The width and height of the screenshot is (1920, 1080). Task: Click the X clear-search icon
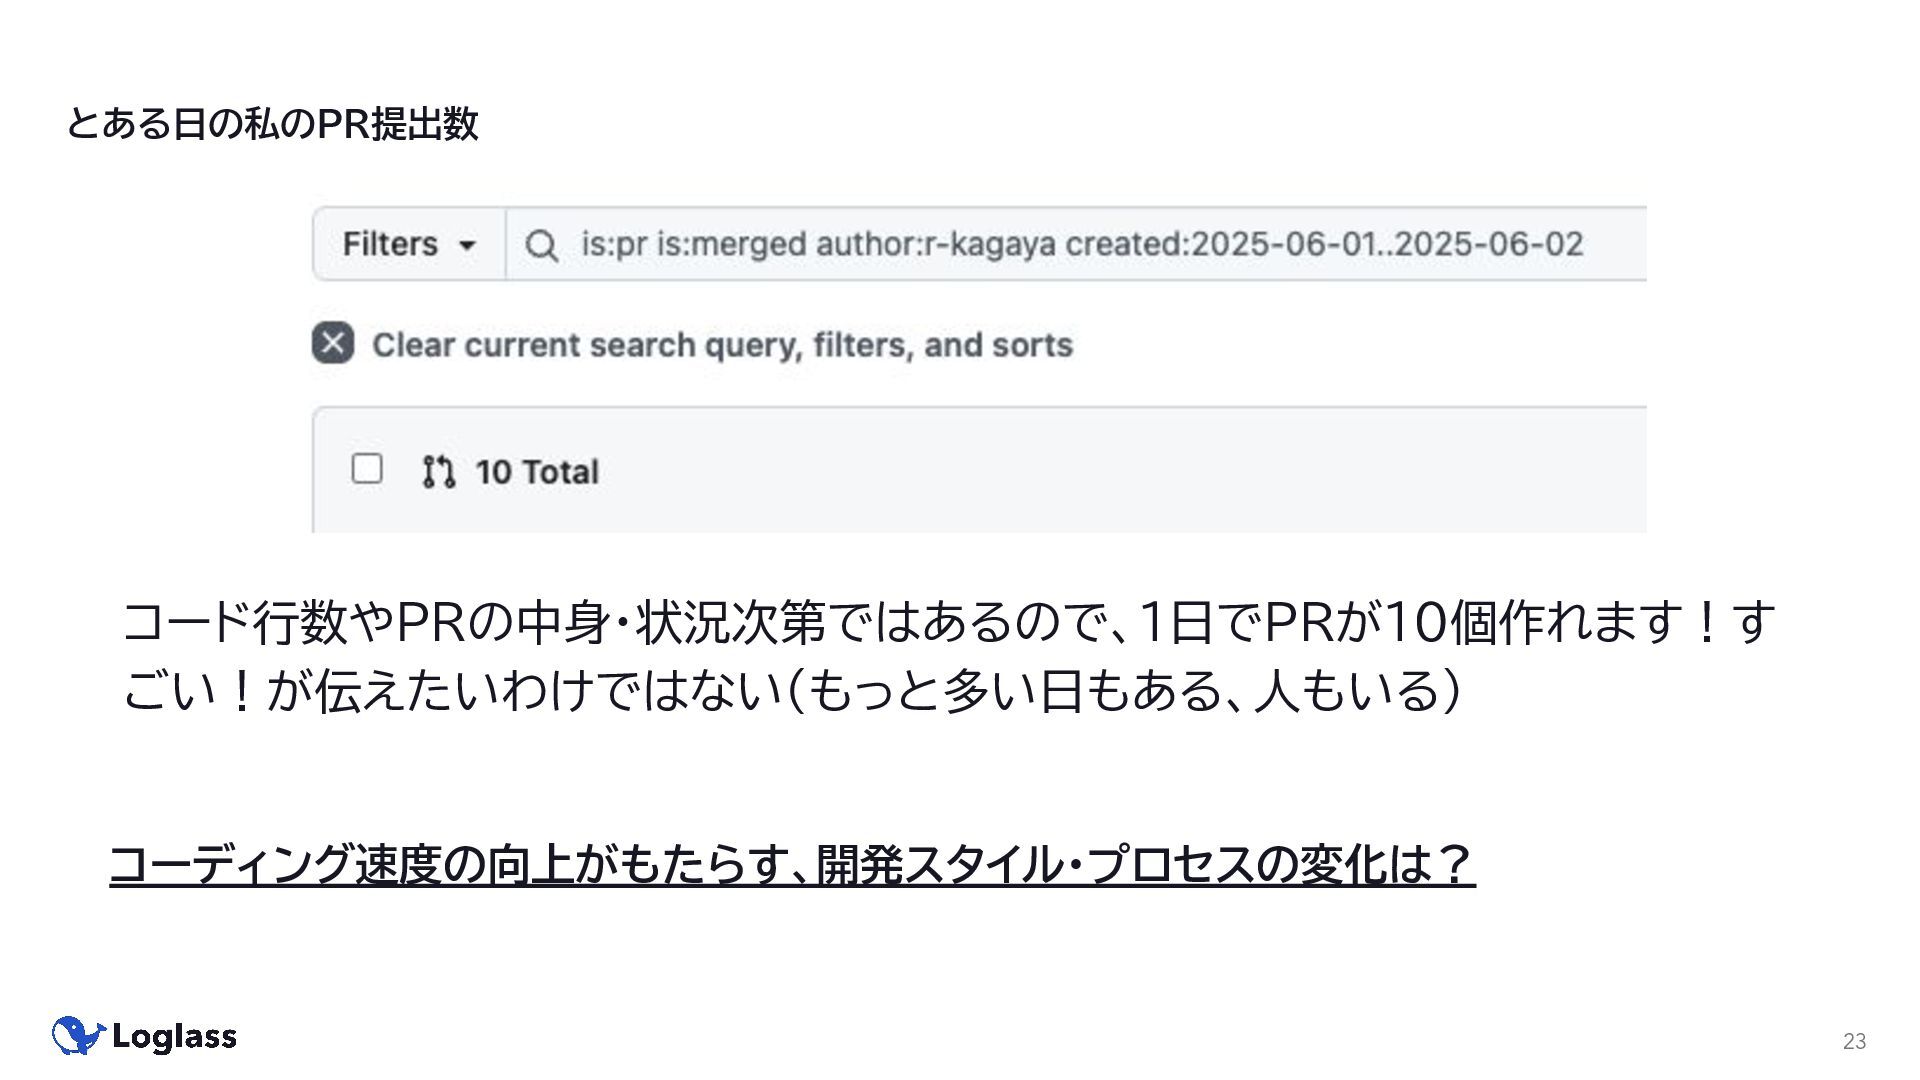coord(333,343)
